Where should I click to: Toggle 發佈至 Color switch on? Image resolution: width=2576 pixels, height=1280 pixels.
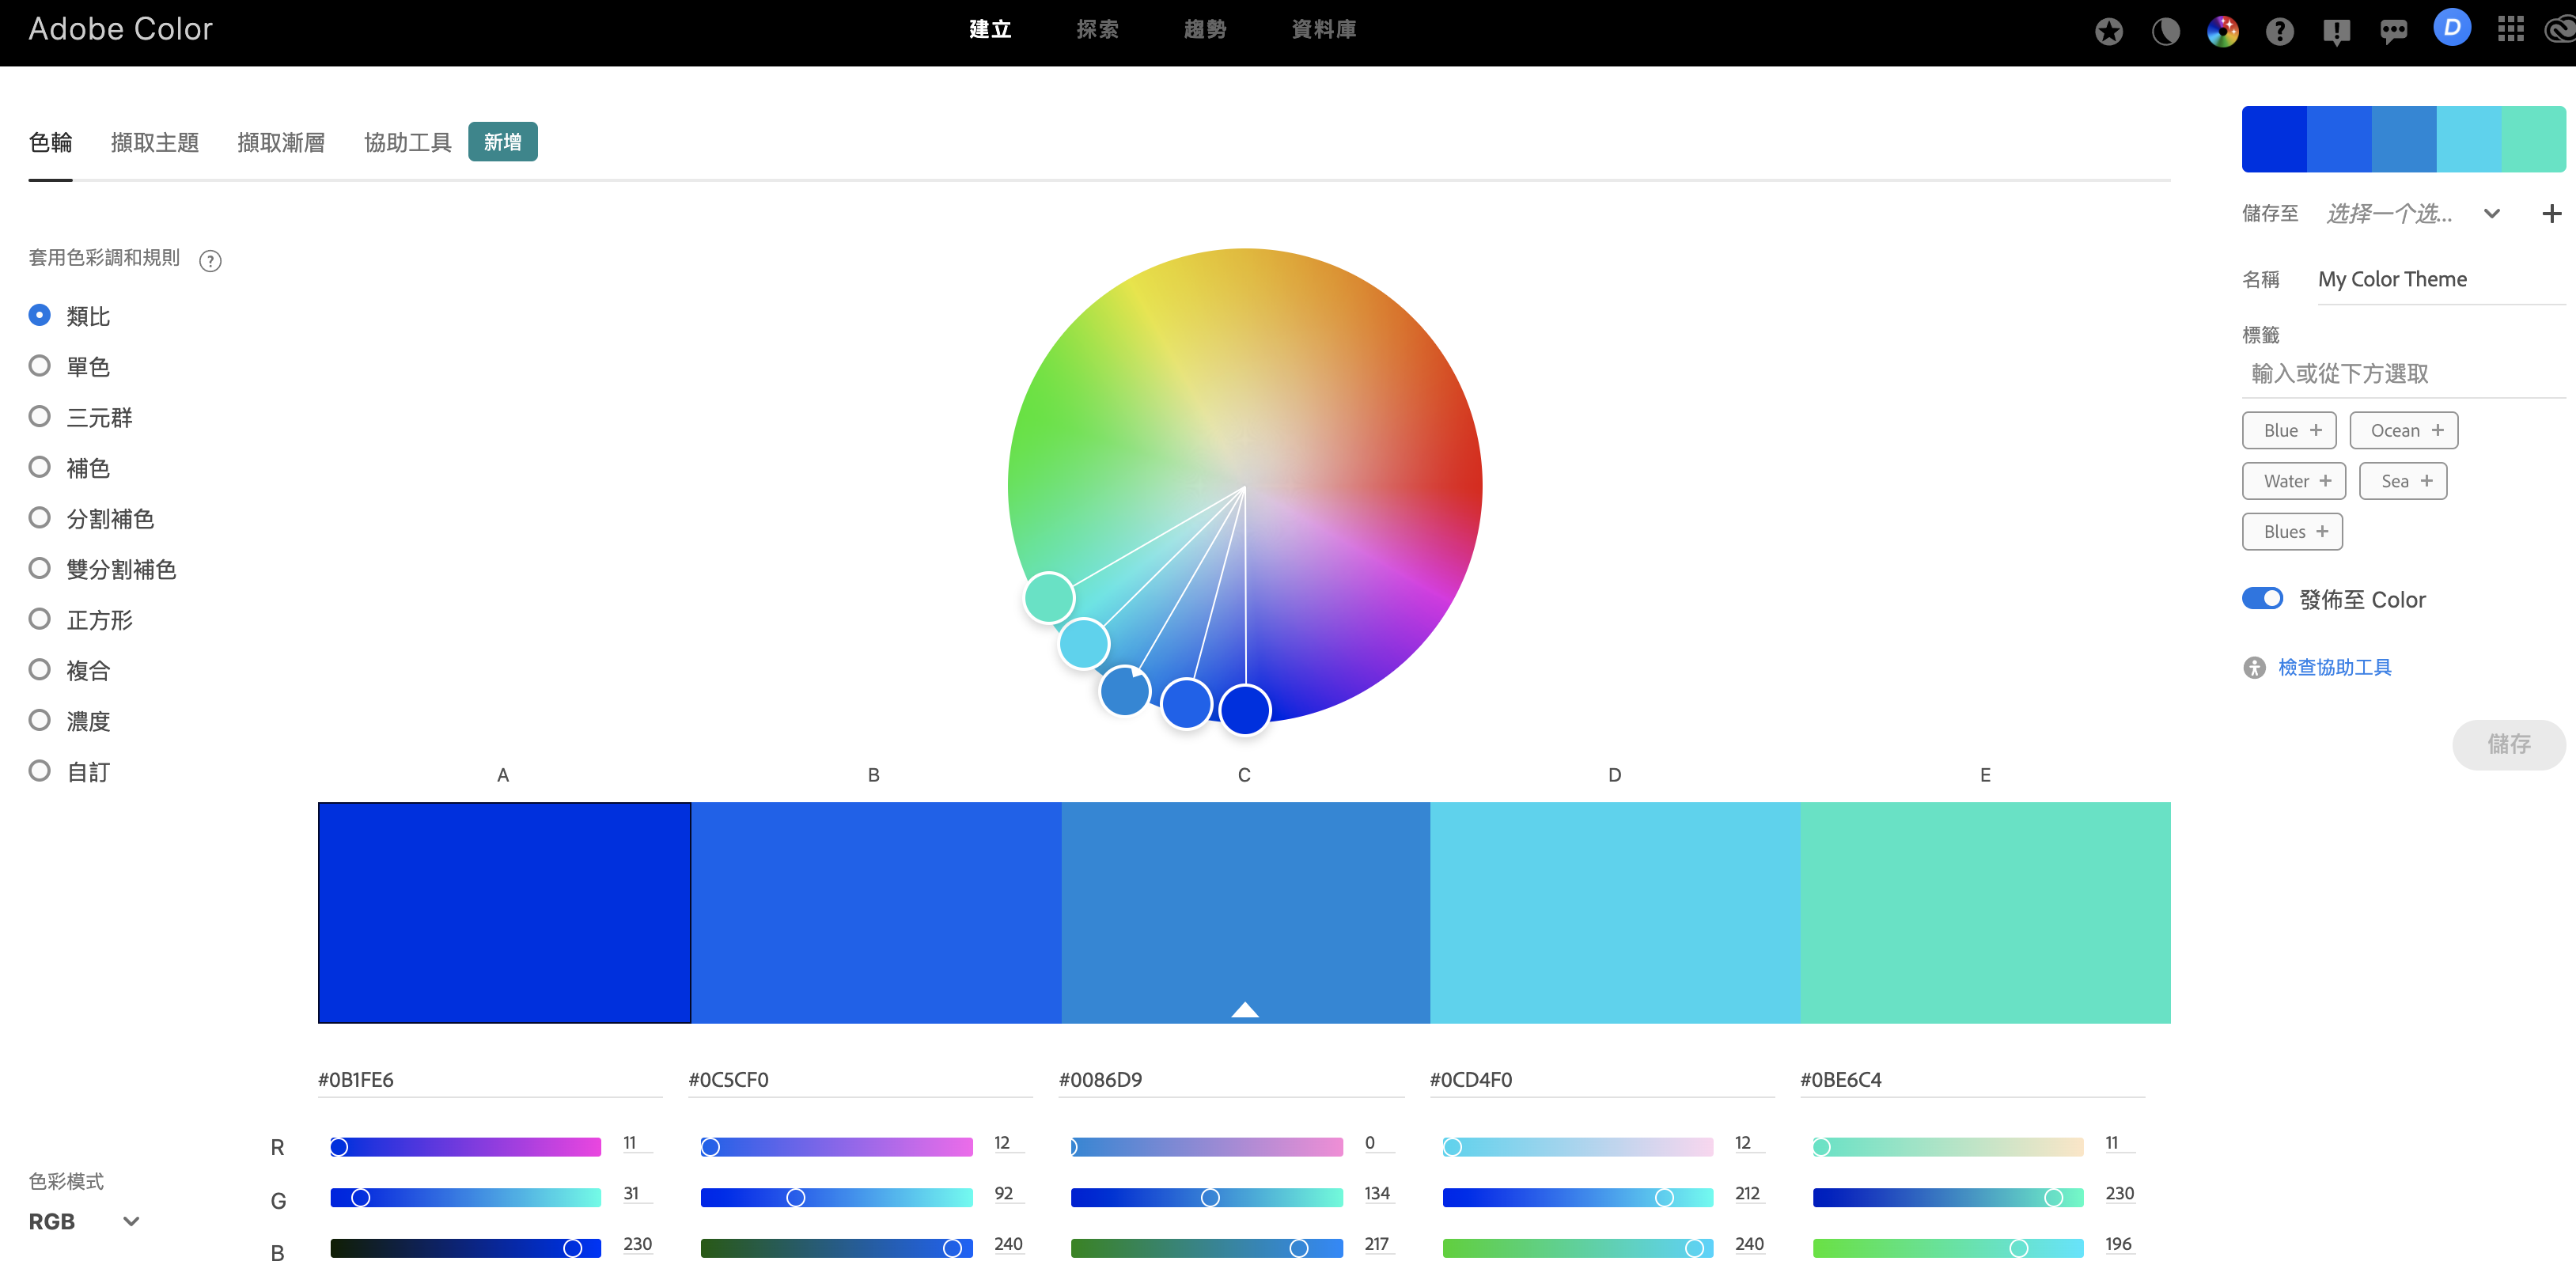pos(2262,600)
